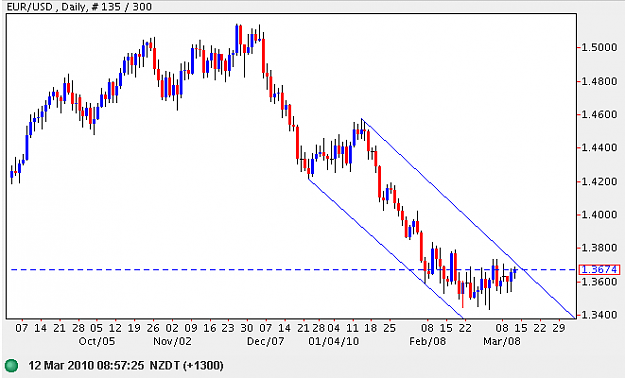Click the date axis tick label 25

coord(389,328)
